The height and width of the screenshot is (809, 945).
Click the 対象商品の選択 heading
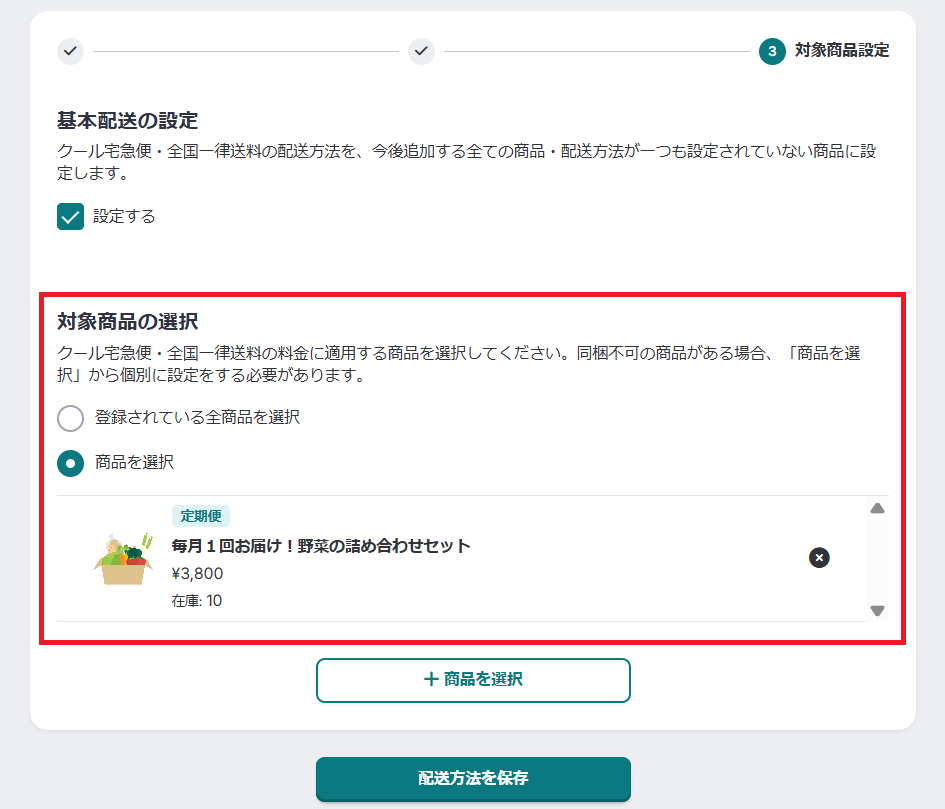pyautogui.click(x=127, y=322)
